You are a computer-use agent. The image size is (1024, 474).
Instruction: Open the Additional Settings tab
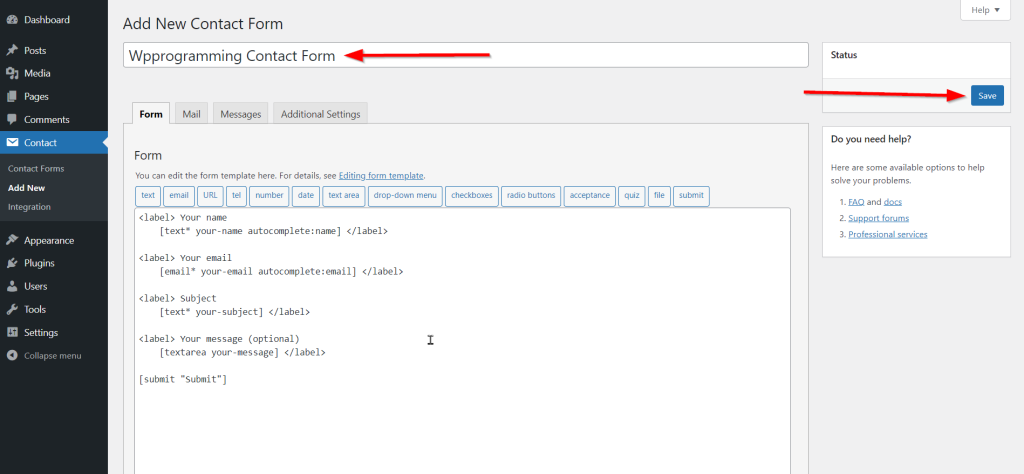pyautogui.click(x=320, y=114)
